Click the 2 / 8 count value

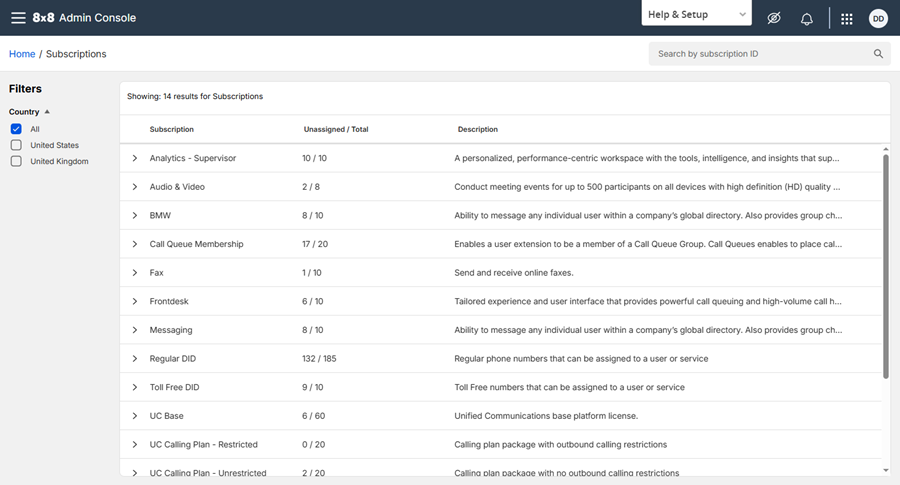(311, 187)
